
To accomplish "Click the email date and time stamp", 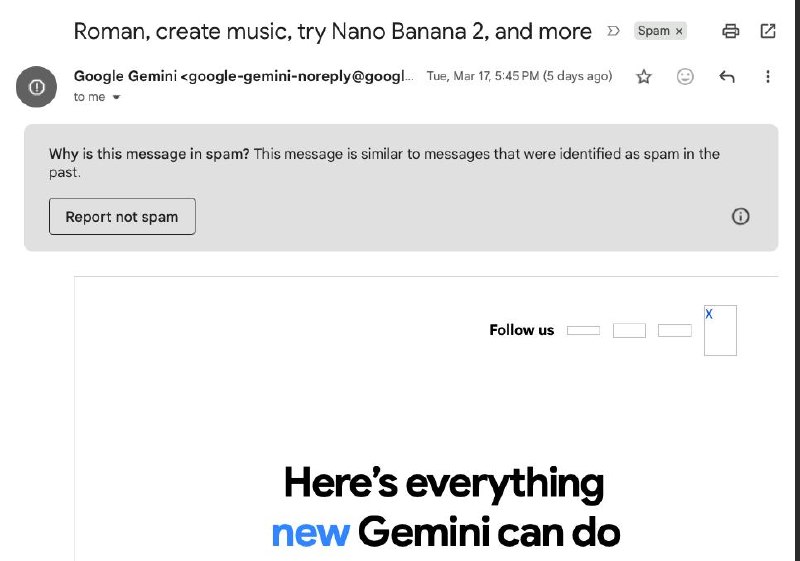I will (518, 77).
